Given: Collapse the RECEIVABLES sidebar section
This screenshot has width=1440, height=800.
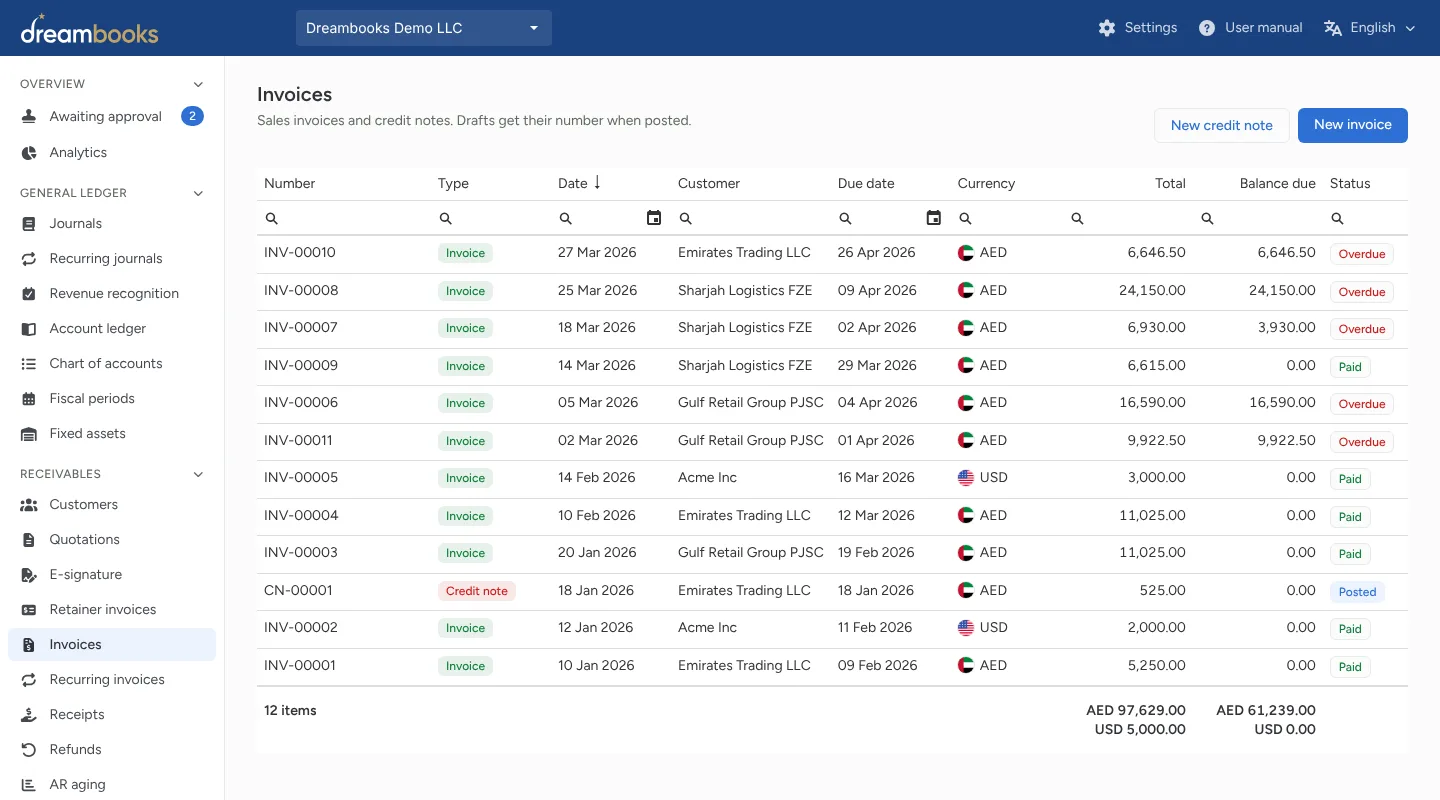Looking at the screenshot, I should pyautogui.click(x=198, y=474).
